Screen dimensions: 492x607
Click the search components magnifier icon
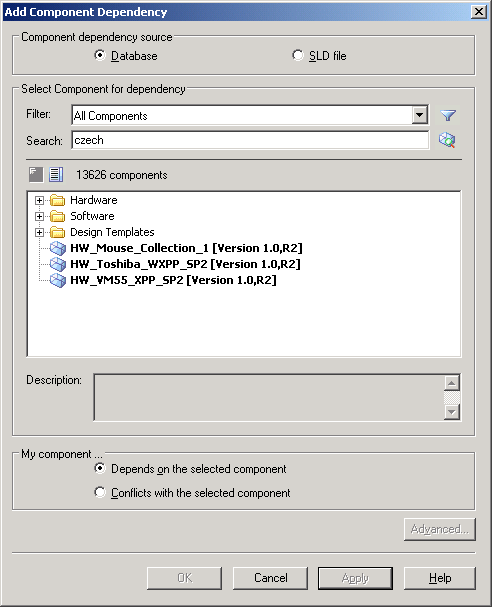coord(447,140)
